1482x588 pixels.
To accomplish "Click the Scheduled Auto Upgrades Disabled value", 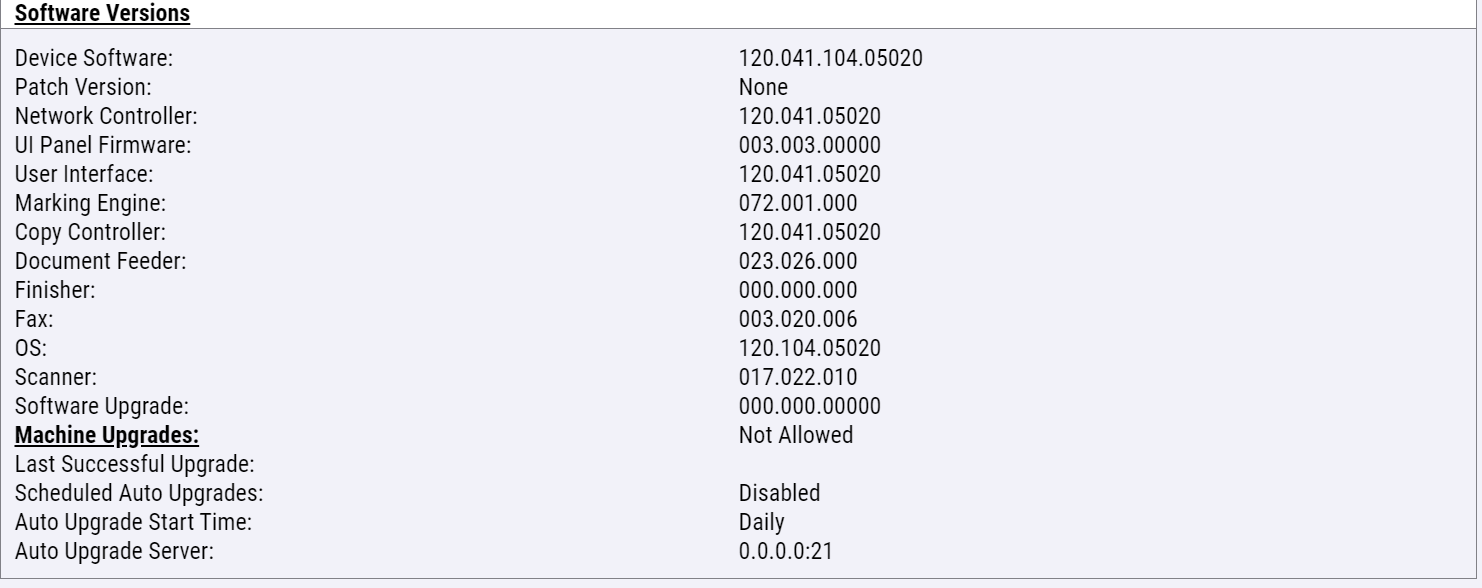I will tap(780, 493).
